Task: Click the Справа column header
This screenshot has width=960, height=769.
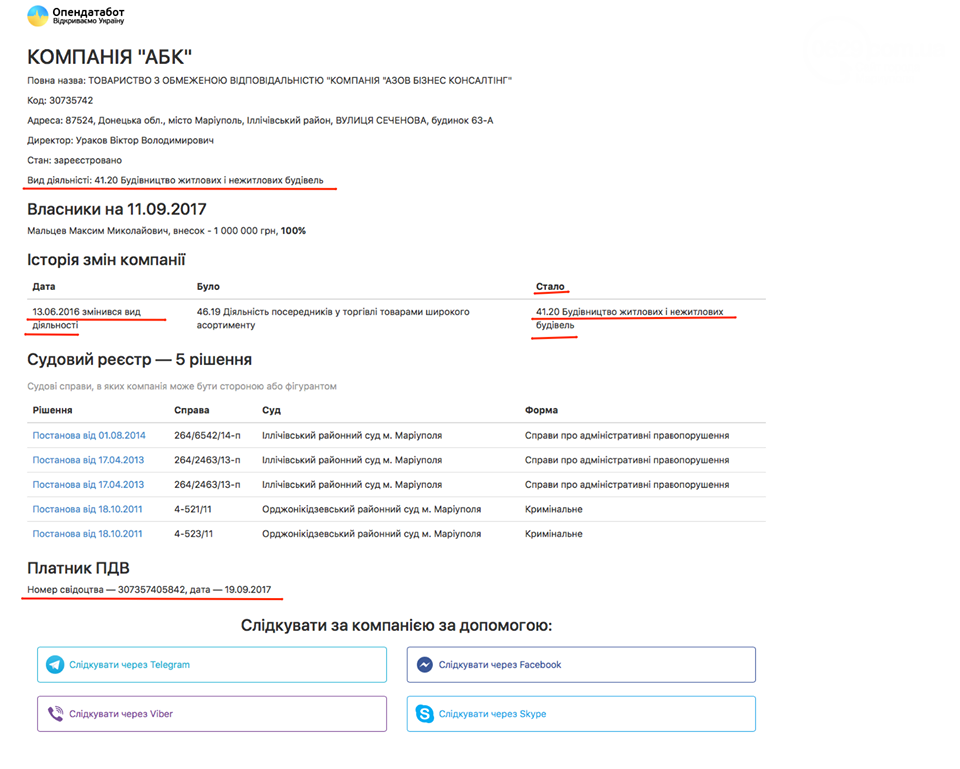Action: (192, 410)
